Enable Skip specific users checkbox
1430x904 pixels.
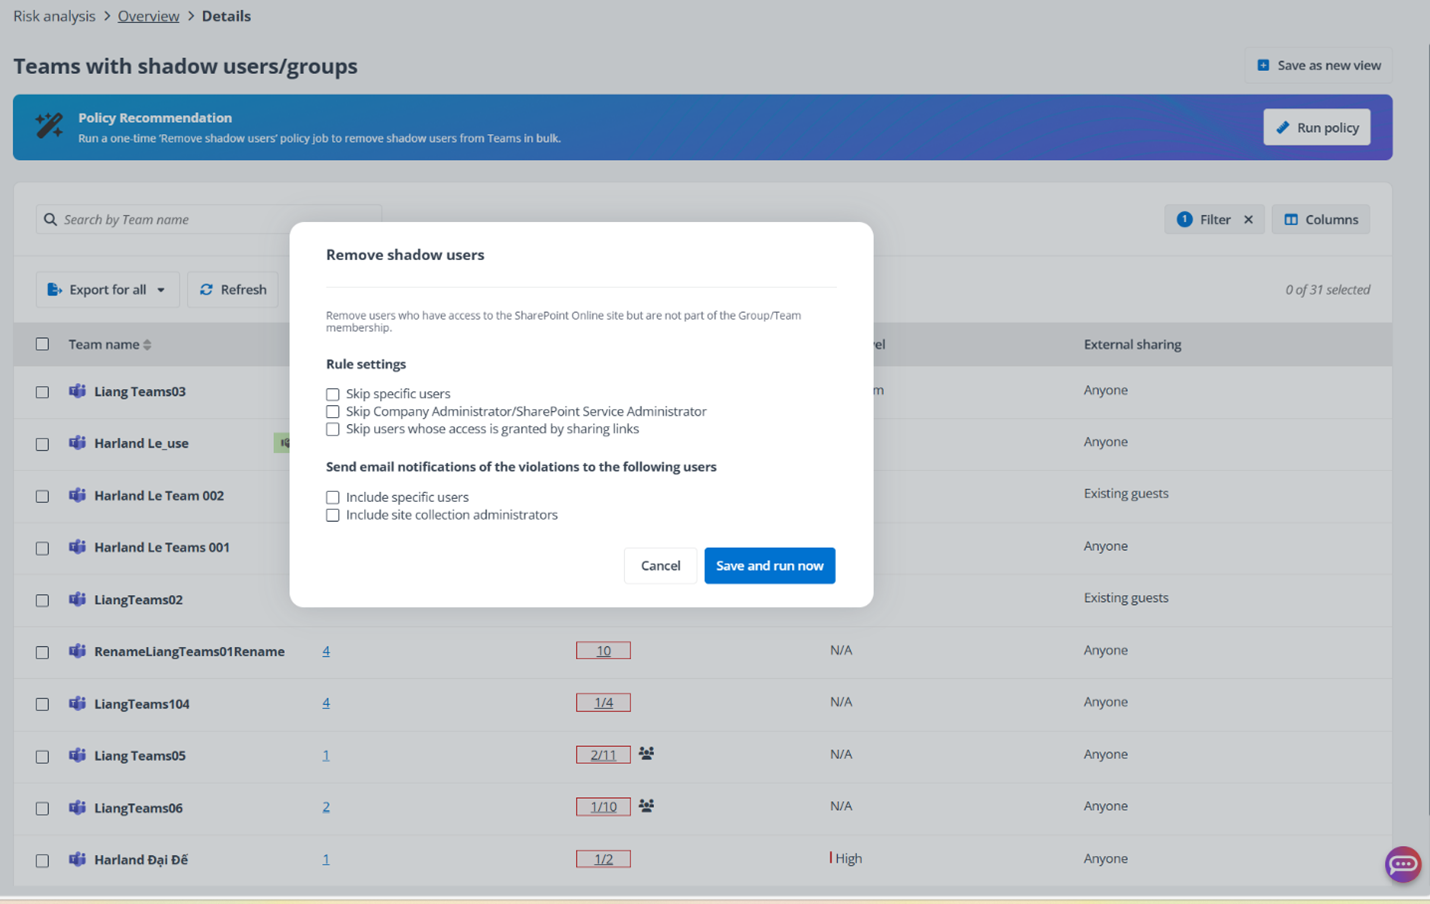click(x=333, y=394)
